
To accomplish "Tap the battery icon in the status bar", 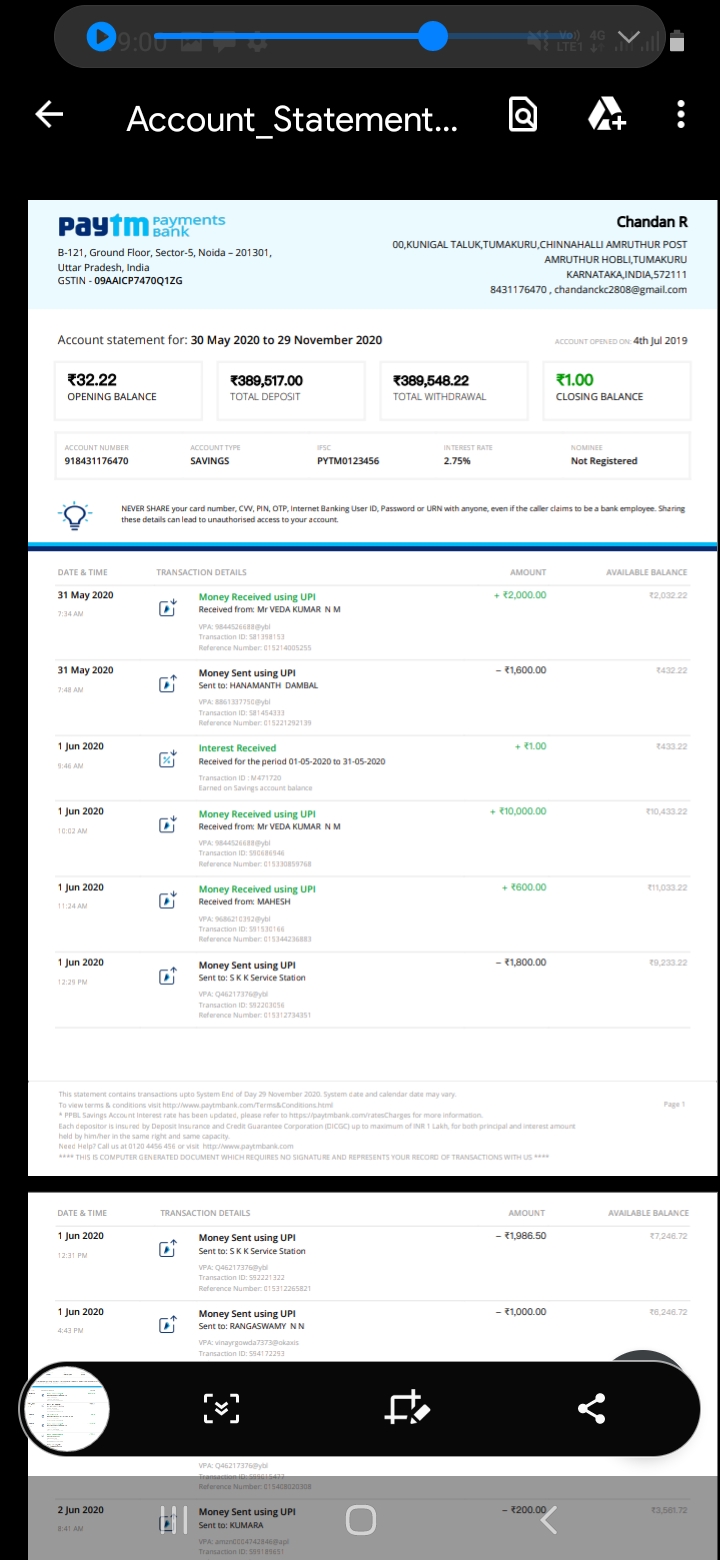I will [x=677, y=40].
